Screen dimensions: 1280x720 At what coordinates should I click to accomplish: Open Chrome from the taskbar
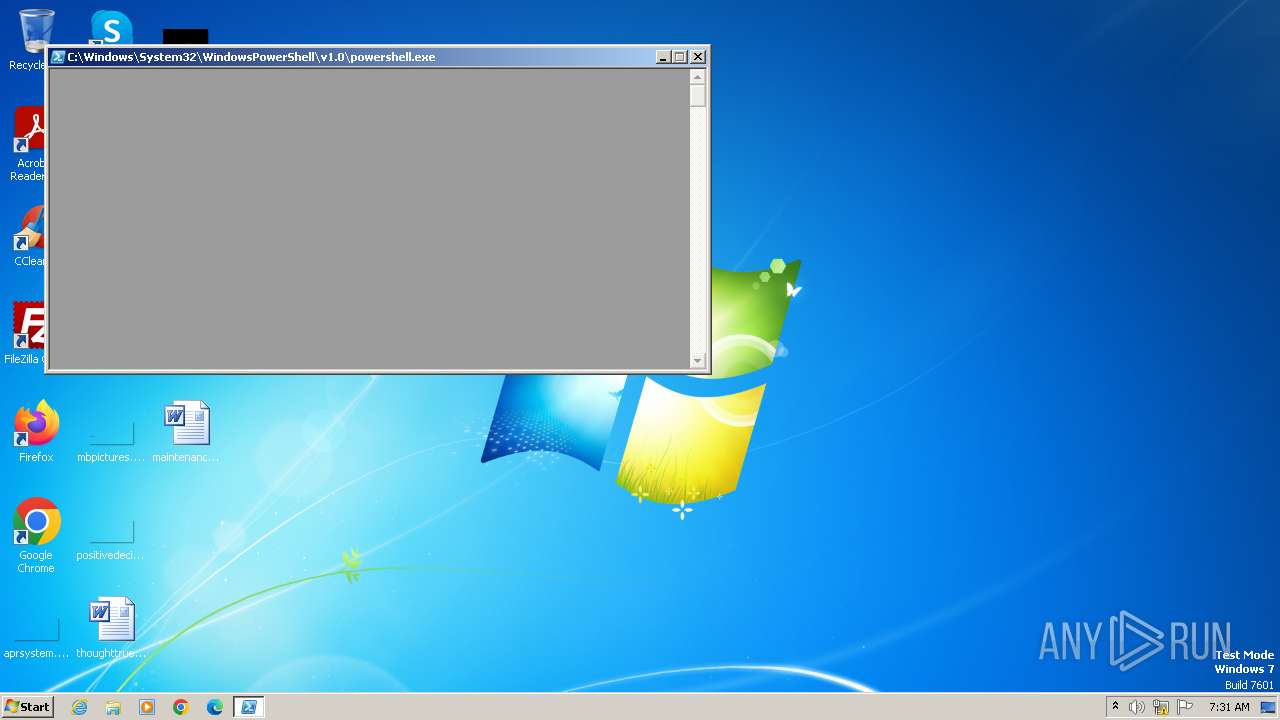click(x=181, y=707)
